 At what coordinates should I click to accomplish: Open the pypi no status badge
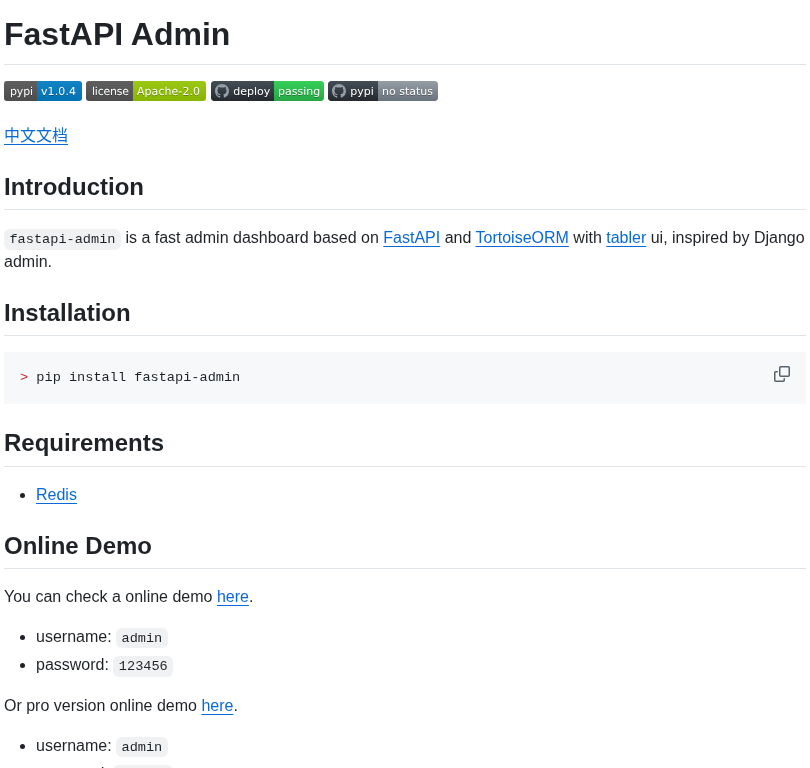383,91
